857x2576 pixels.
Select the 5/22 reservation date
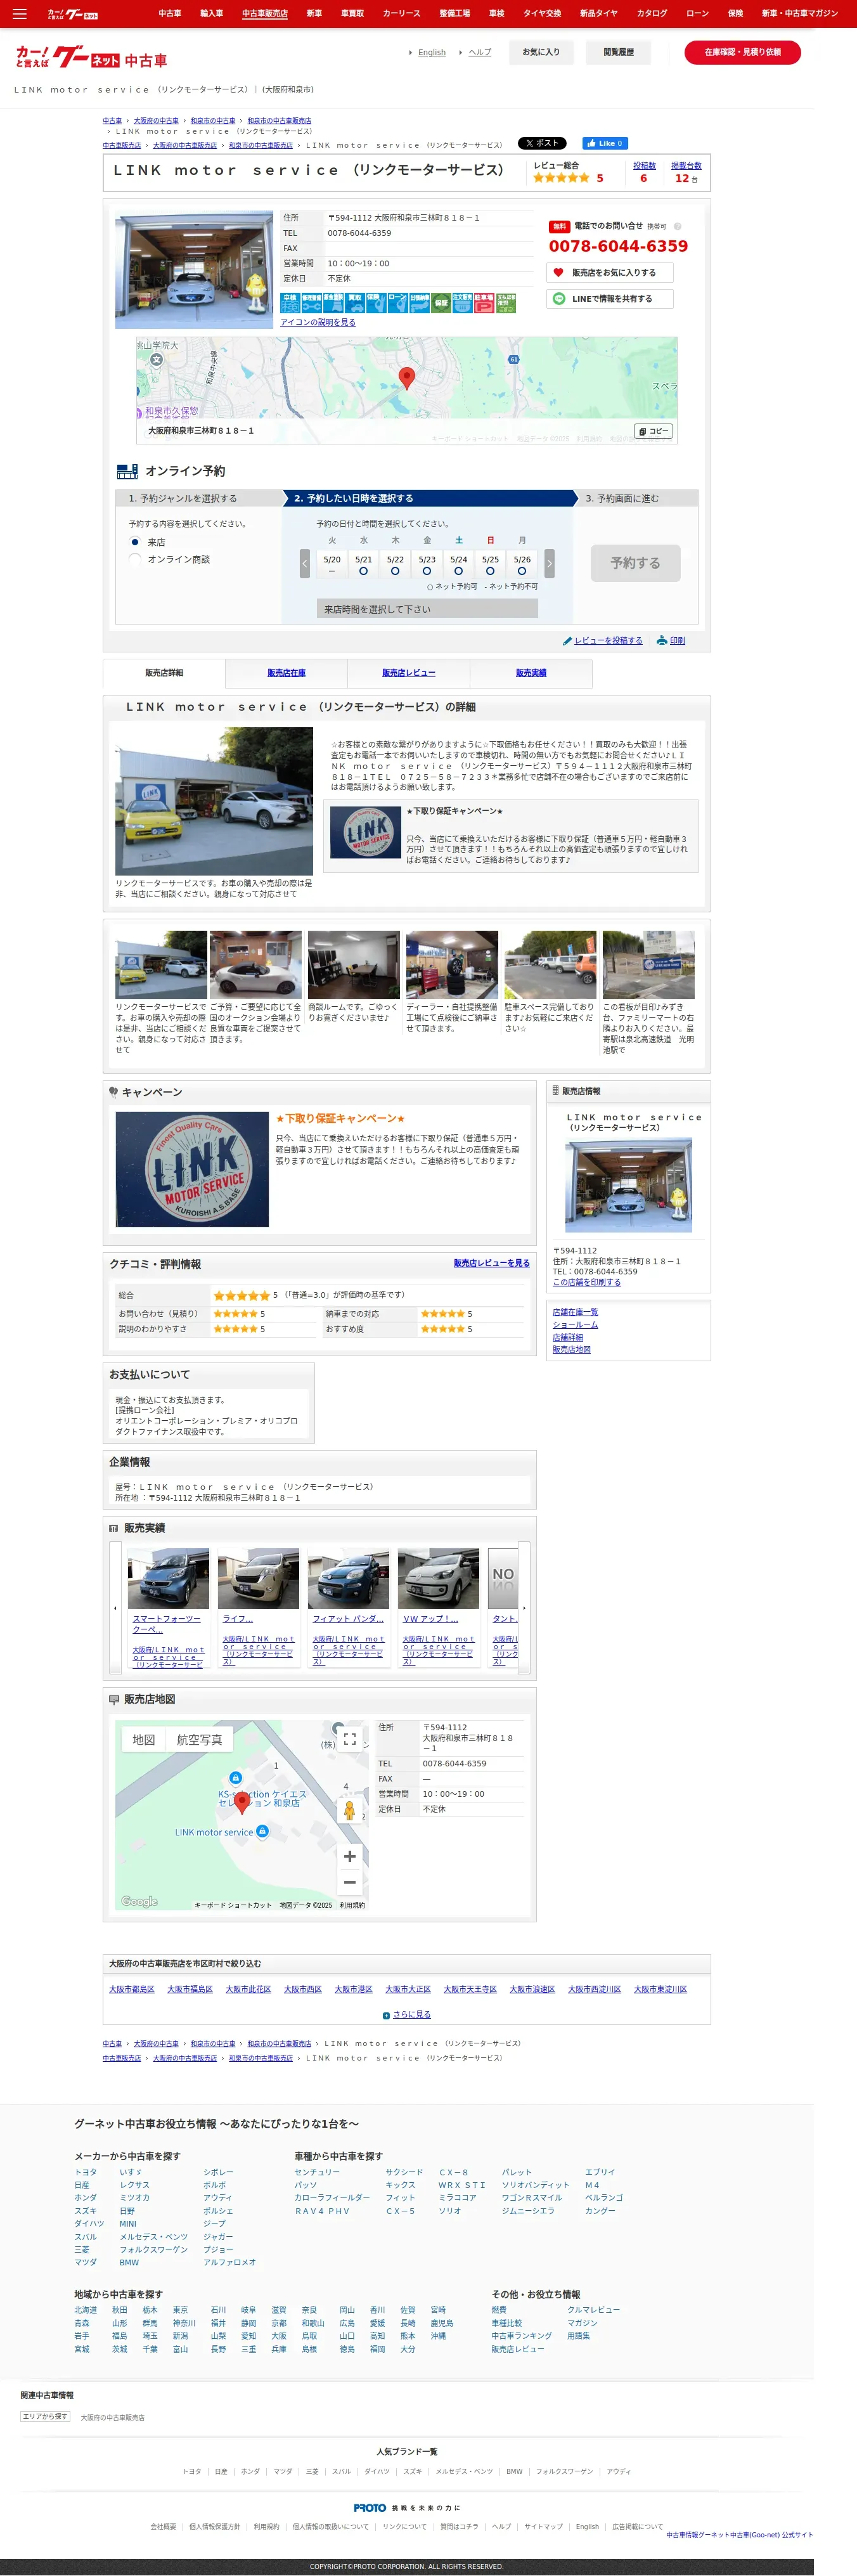[395, 565]
